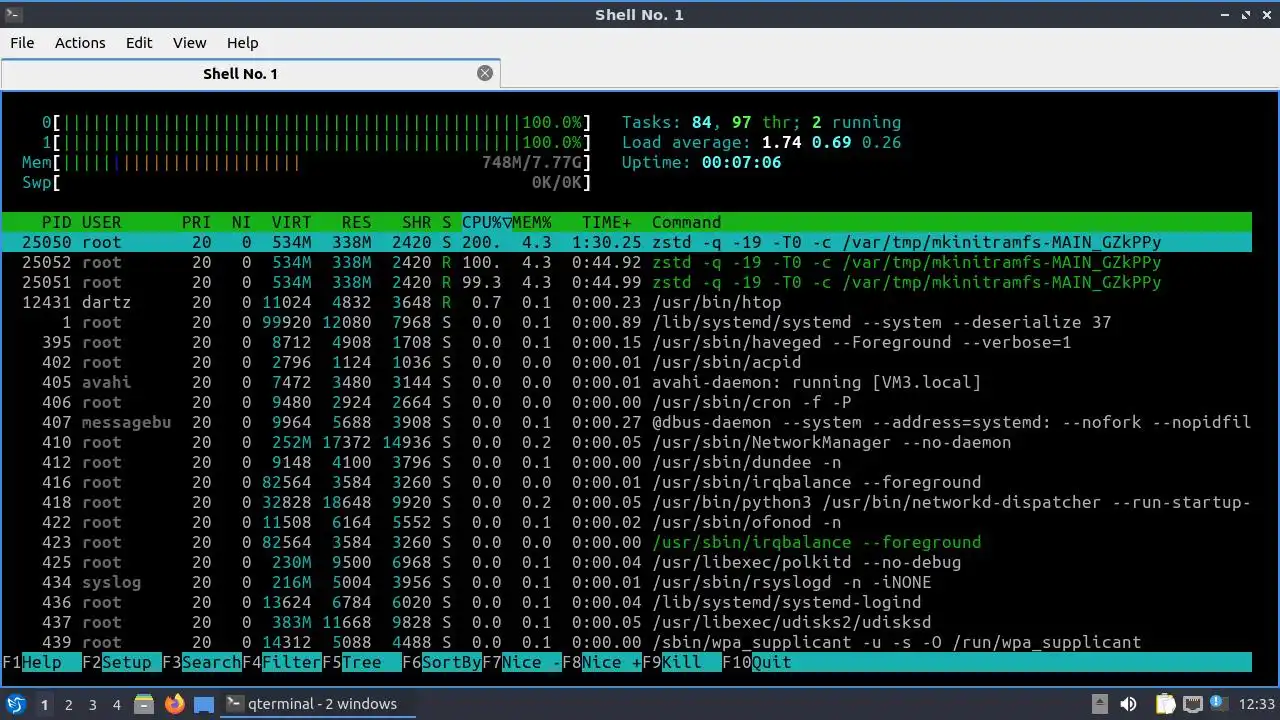
Task: Click the F8 Nice + function key label
Action: [602, 662]
